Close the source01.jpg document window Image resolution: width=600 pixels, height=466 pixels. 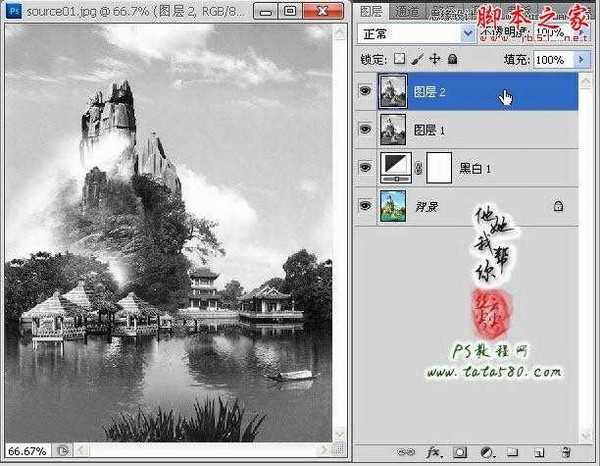[323, 11]
